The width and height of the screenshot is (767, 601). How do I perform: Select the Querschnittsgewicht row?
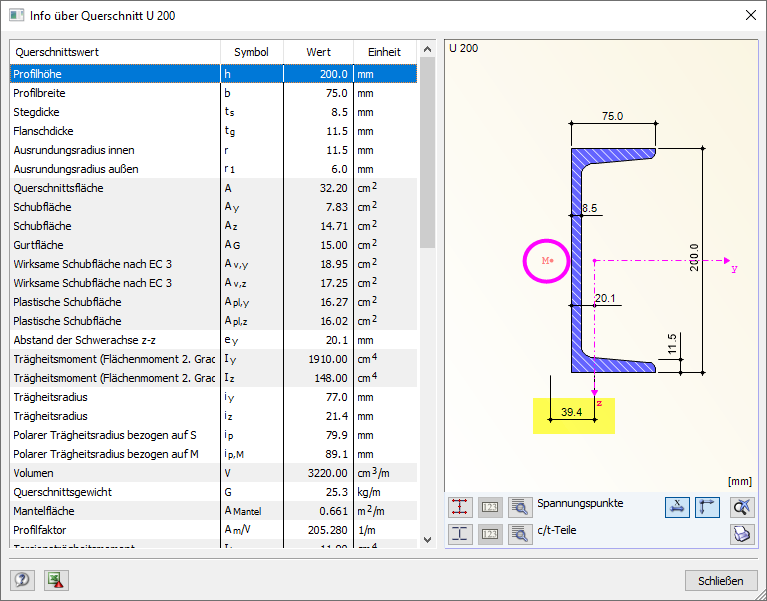[213, 492]
